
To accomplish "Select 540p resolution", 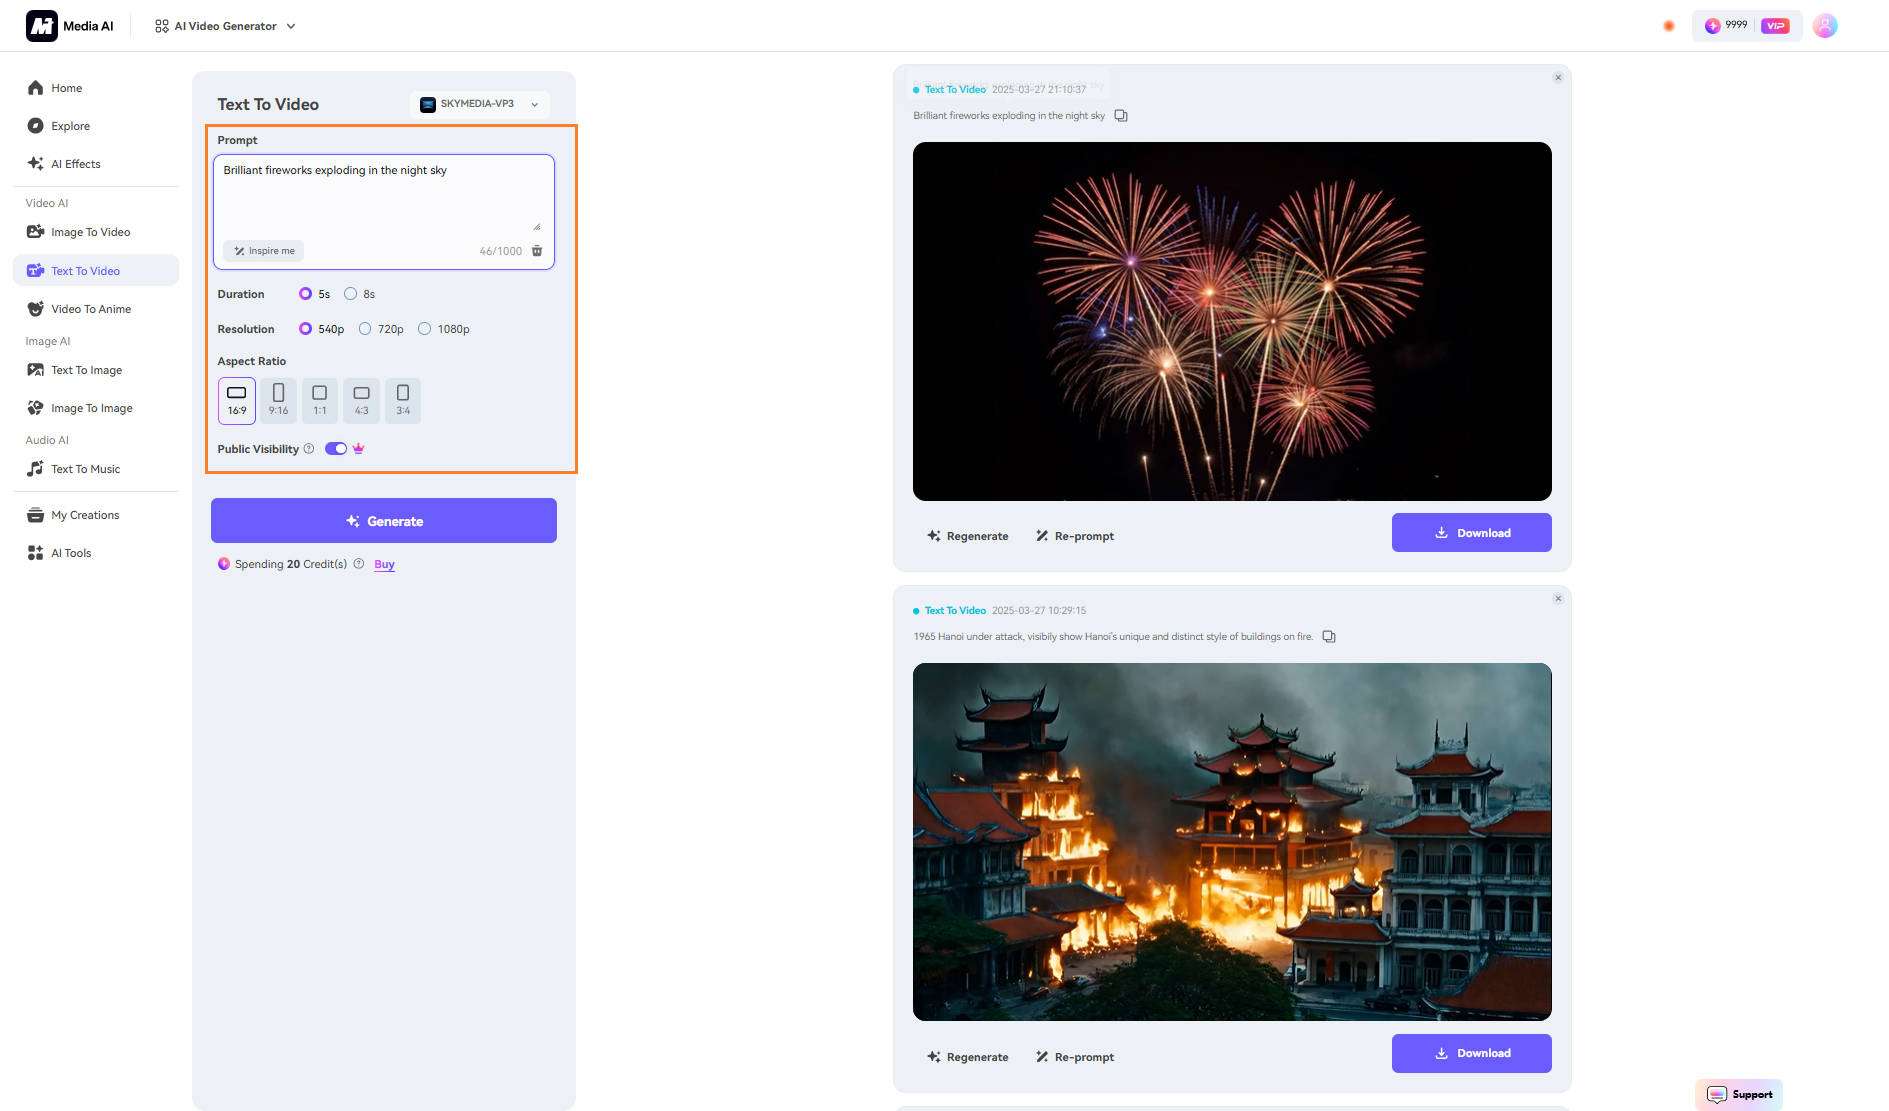I will pos(321,329).
